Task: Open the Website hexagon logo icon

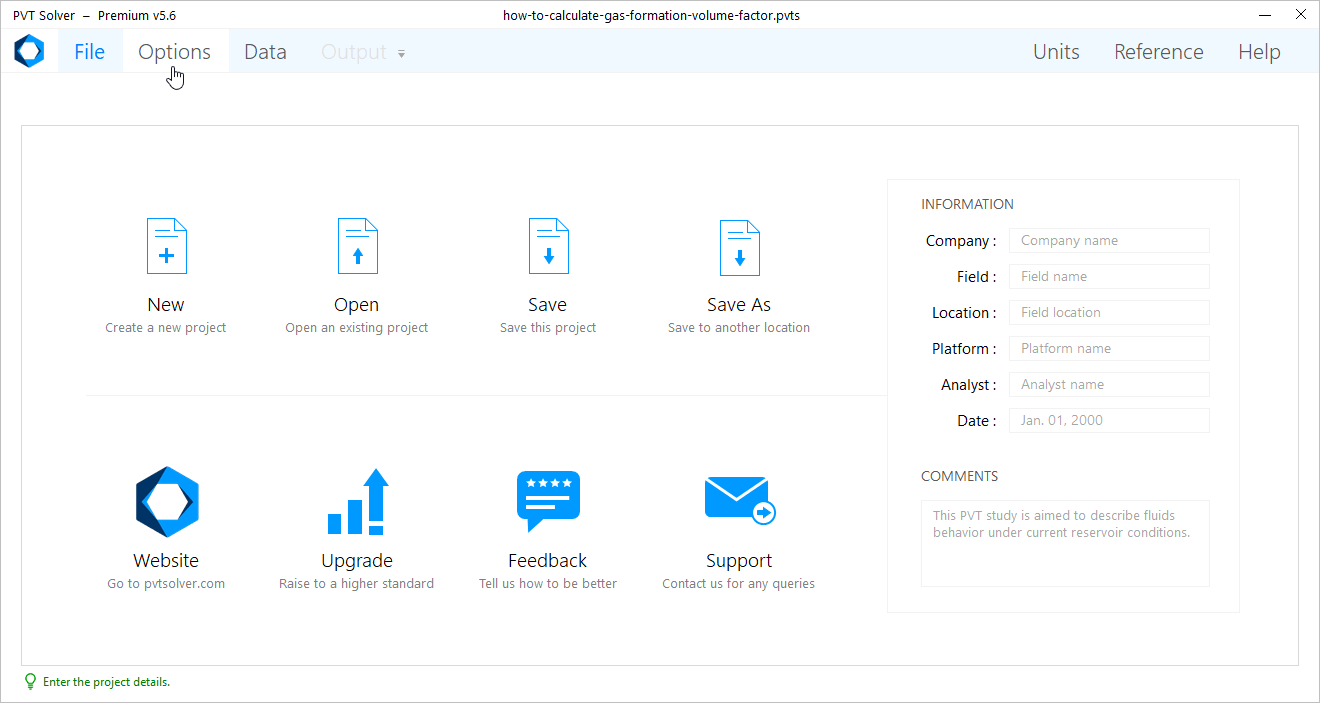Action: tap(167, 502)
